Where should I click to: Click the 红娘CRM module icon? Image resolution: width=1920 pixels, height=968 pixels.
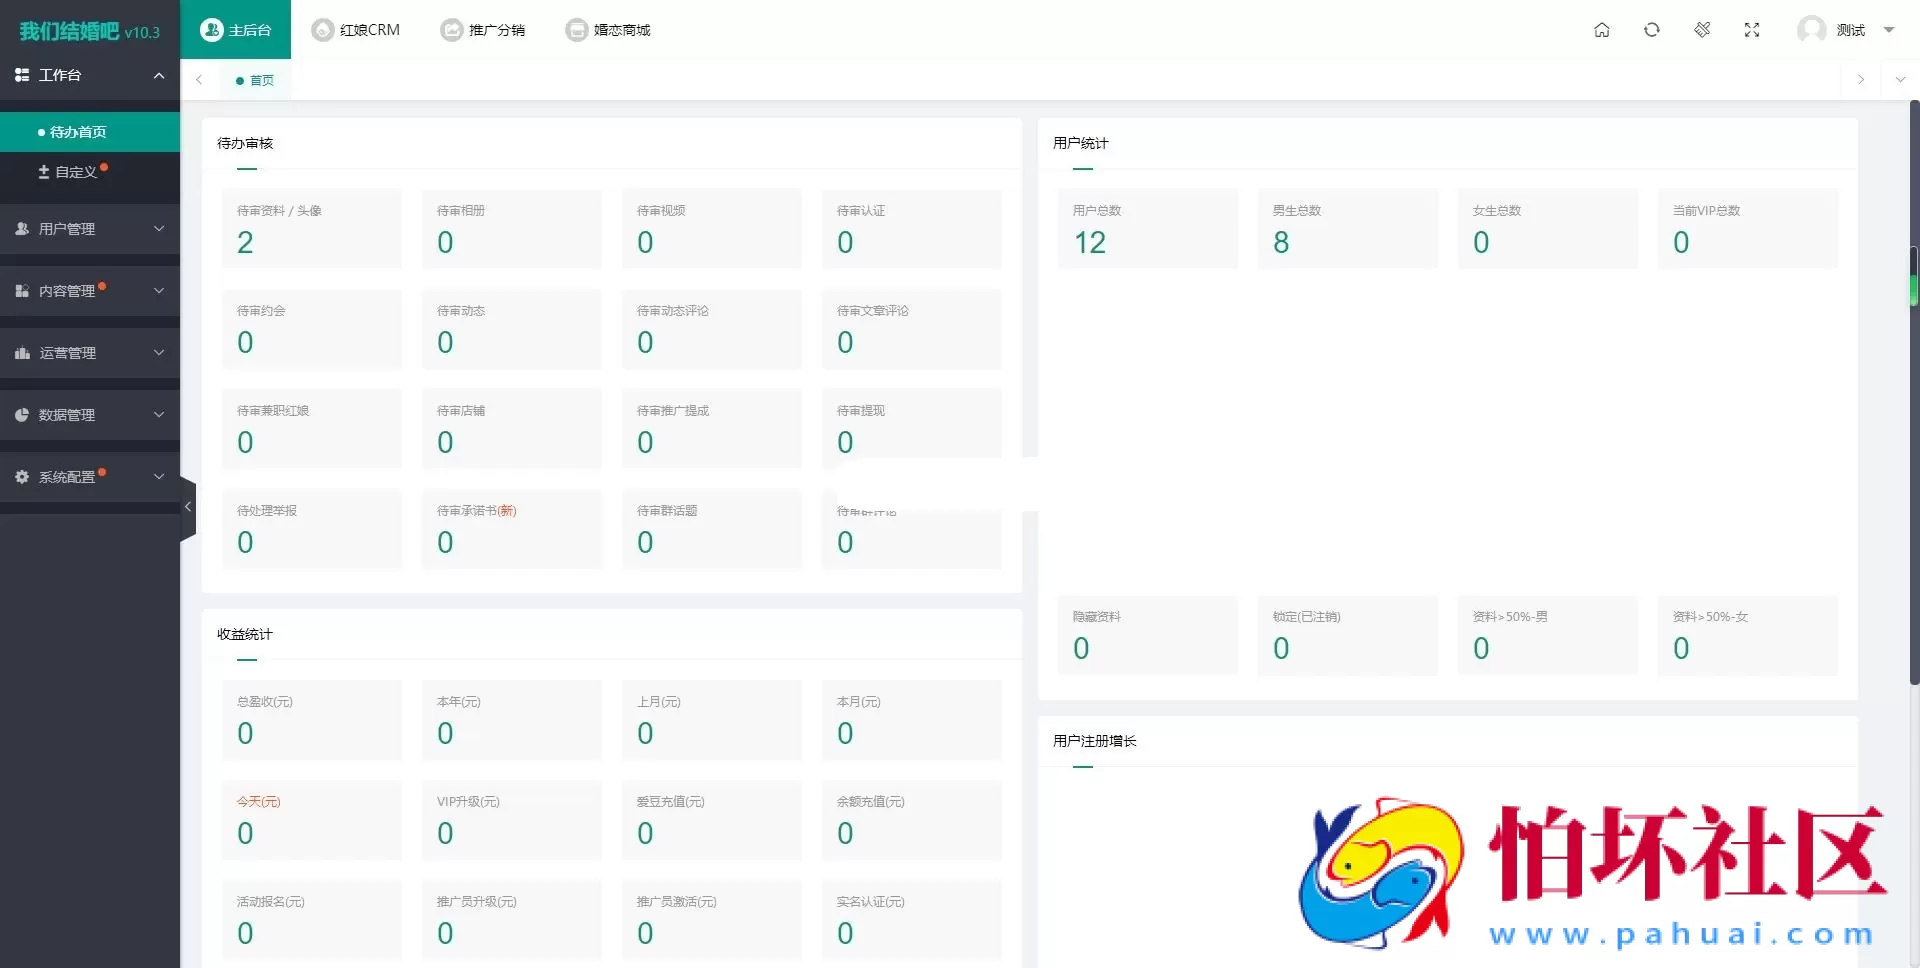(322, 30)
